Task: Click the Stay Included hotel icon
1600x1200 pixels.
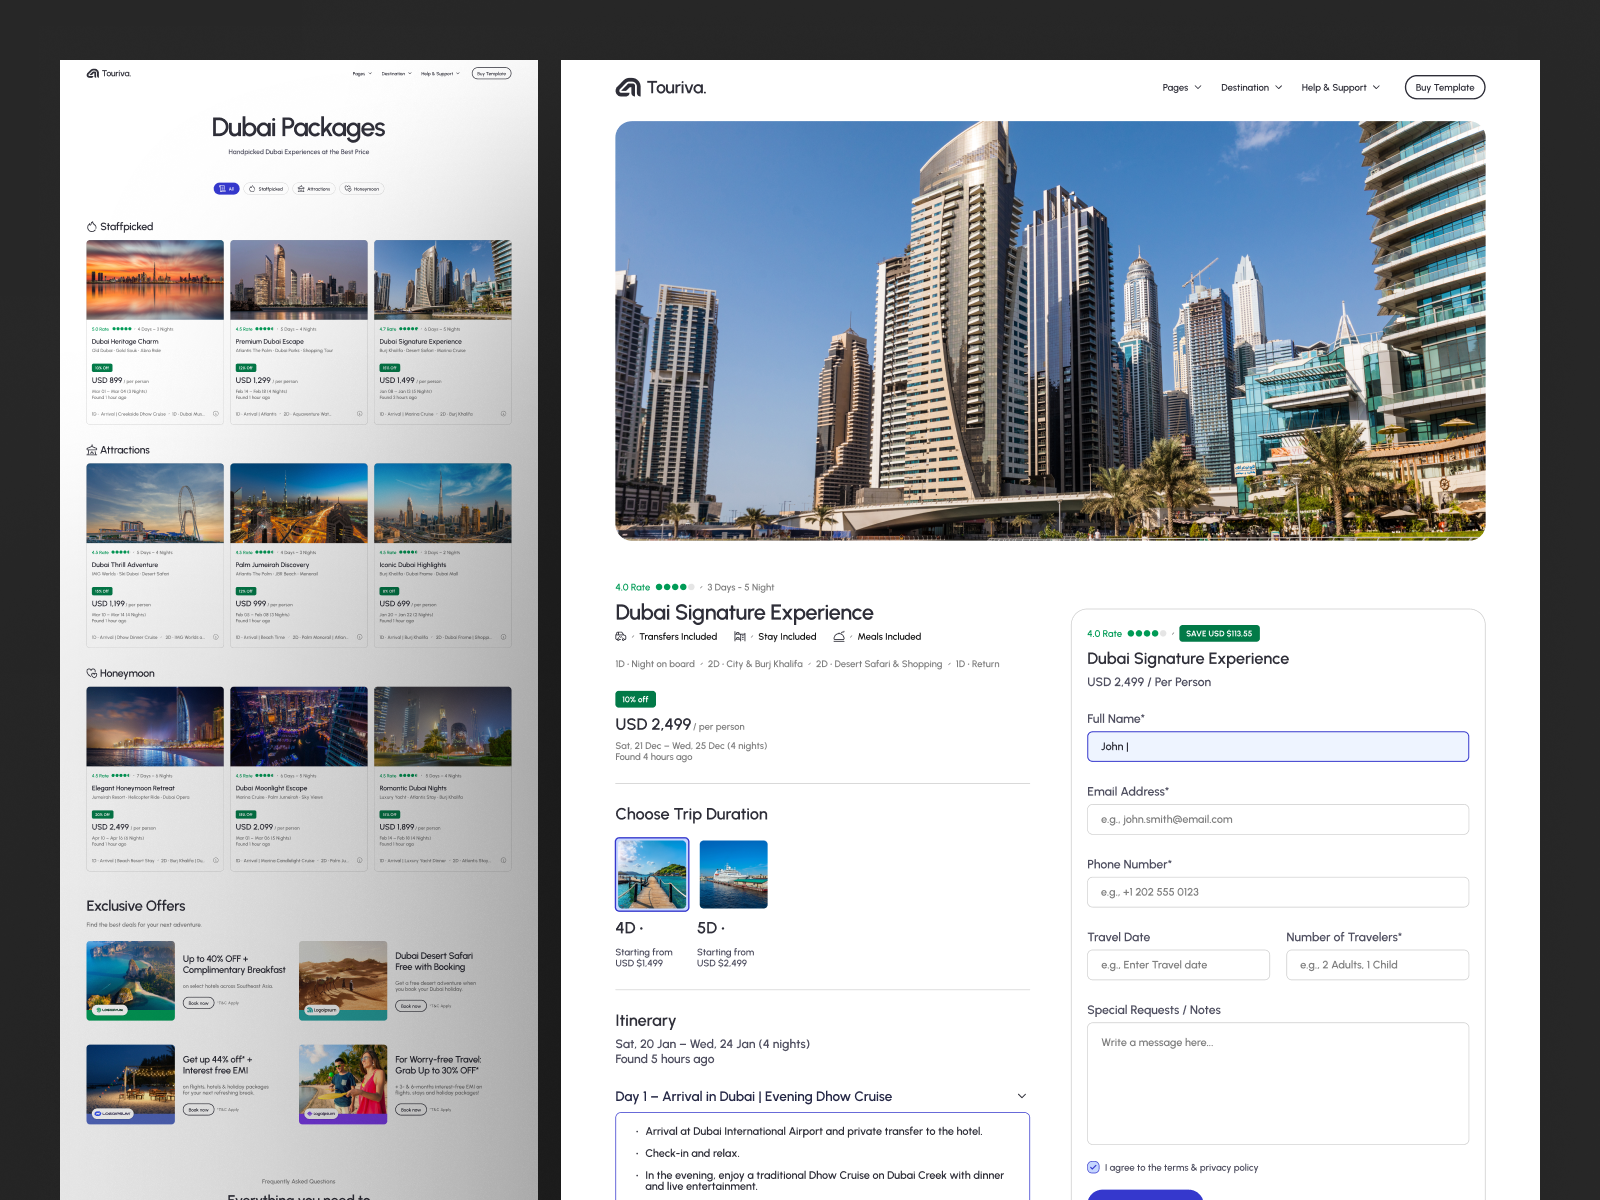Action: coord(740,636)
